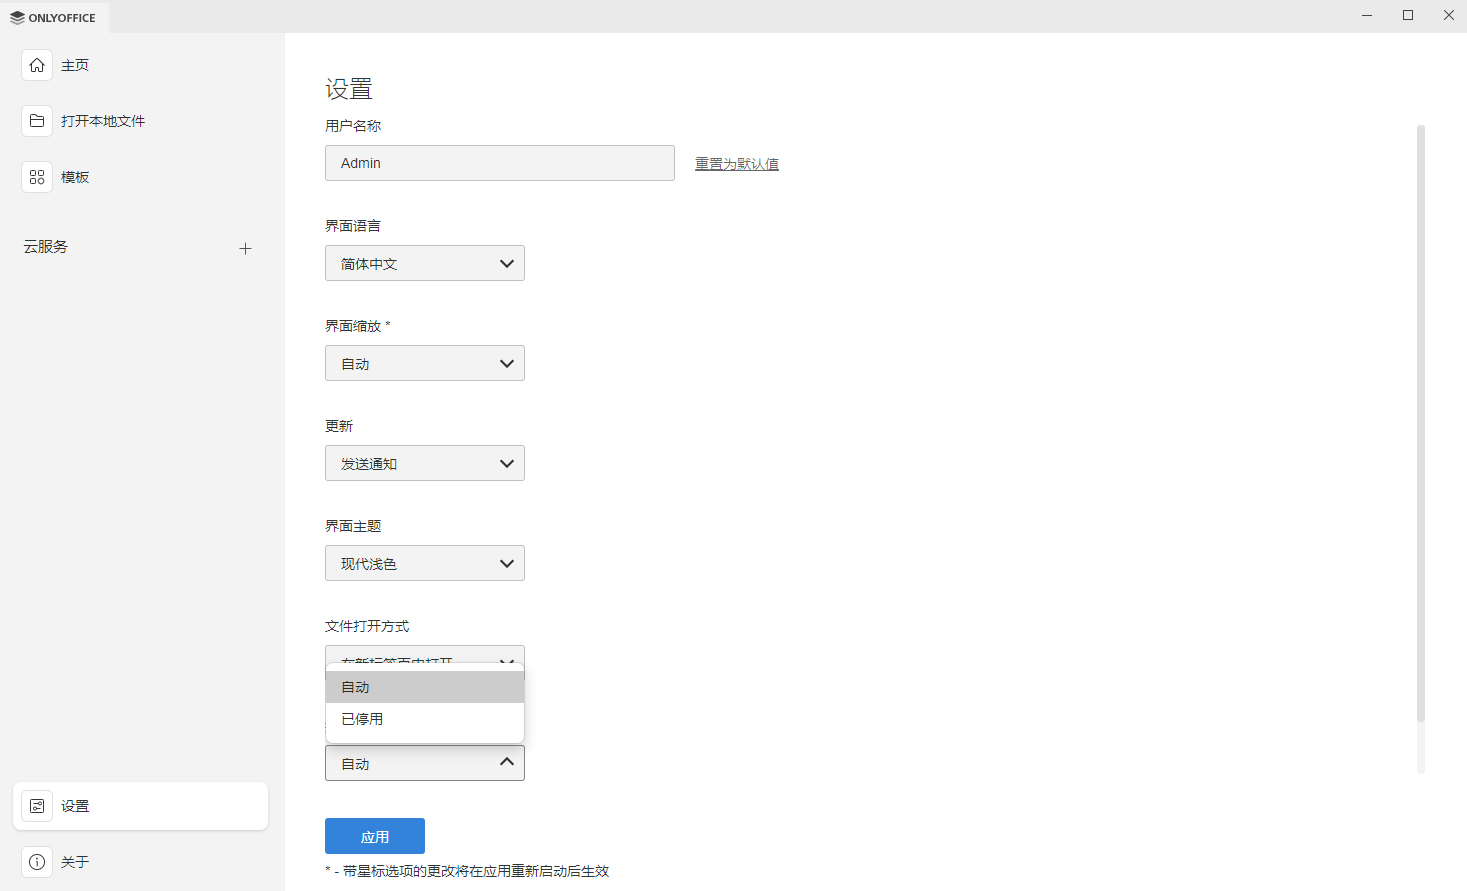Close the ONLYOFFICE window
The height and width of the screenshot is (891, 1467).
coord(1448,16)
